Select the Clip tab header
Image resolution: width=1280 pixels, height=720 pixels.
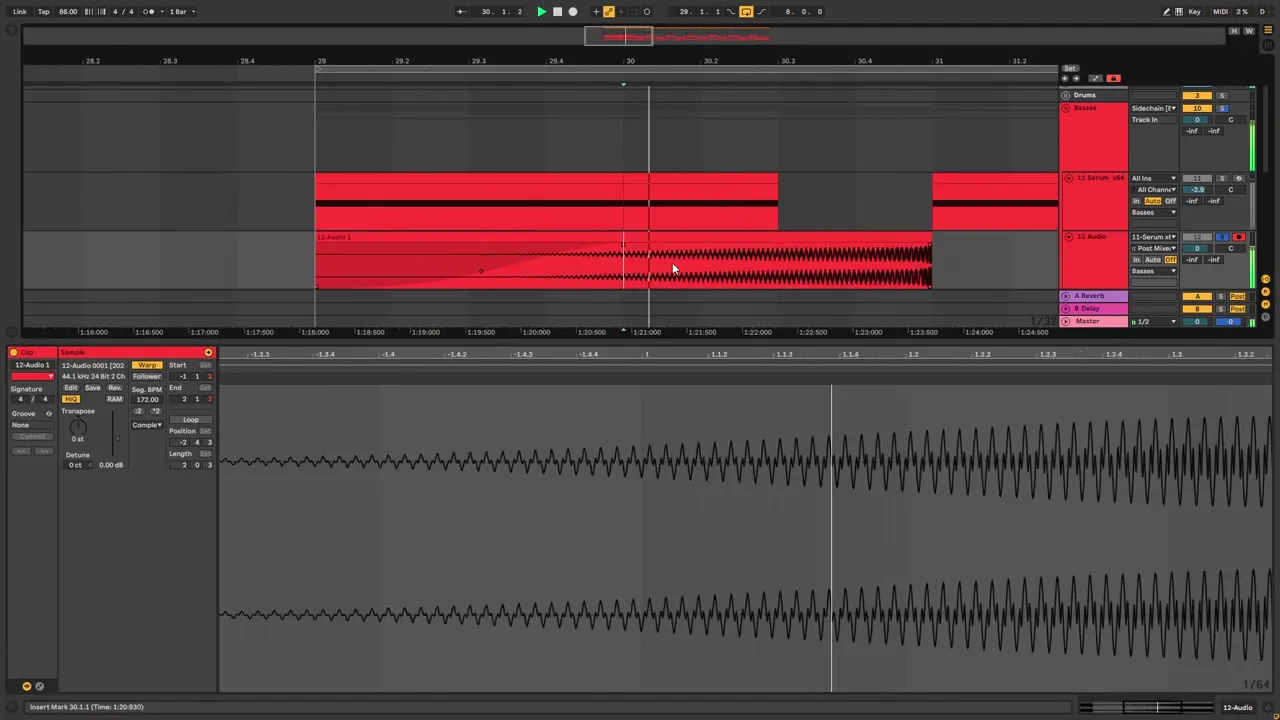tap(27, 352)
